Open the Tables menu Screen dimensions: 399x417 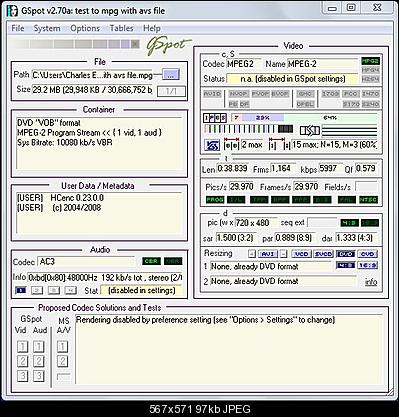tap(121, 28)
